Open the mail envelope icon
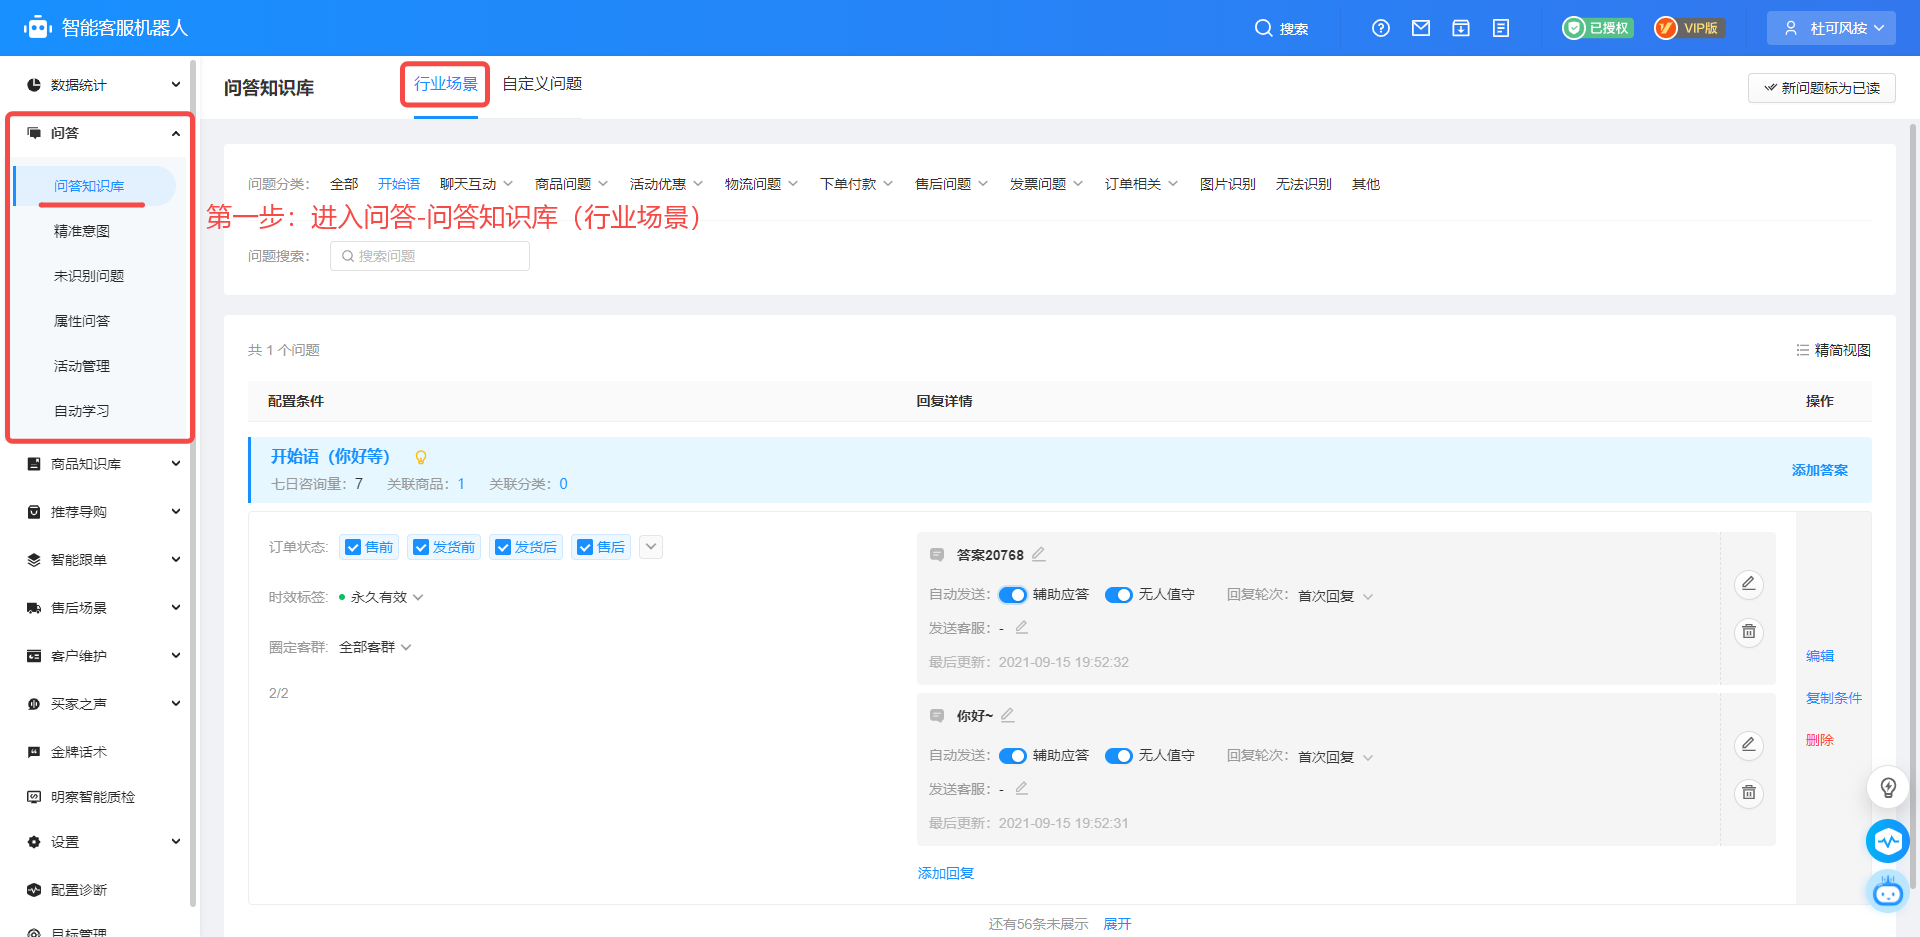The height and width of the screenshot is (937, 1920). click(1421, 28)
